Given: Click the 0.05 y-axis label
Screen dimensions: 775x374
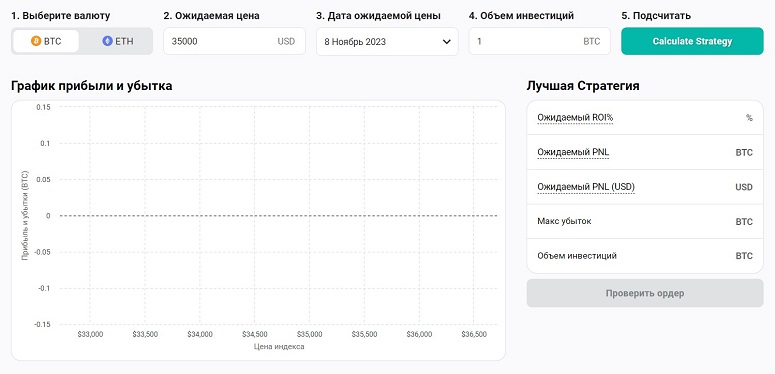Looking at the screenshot, I should [x=43, y=179].
